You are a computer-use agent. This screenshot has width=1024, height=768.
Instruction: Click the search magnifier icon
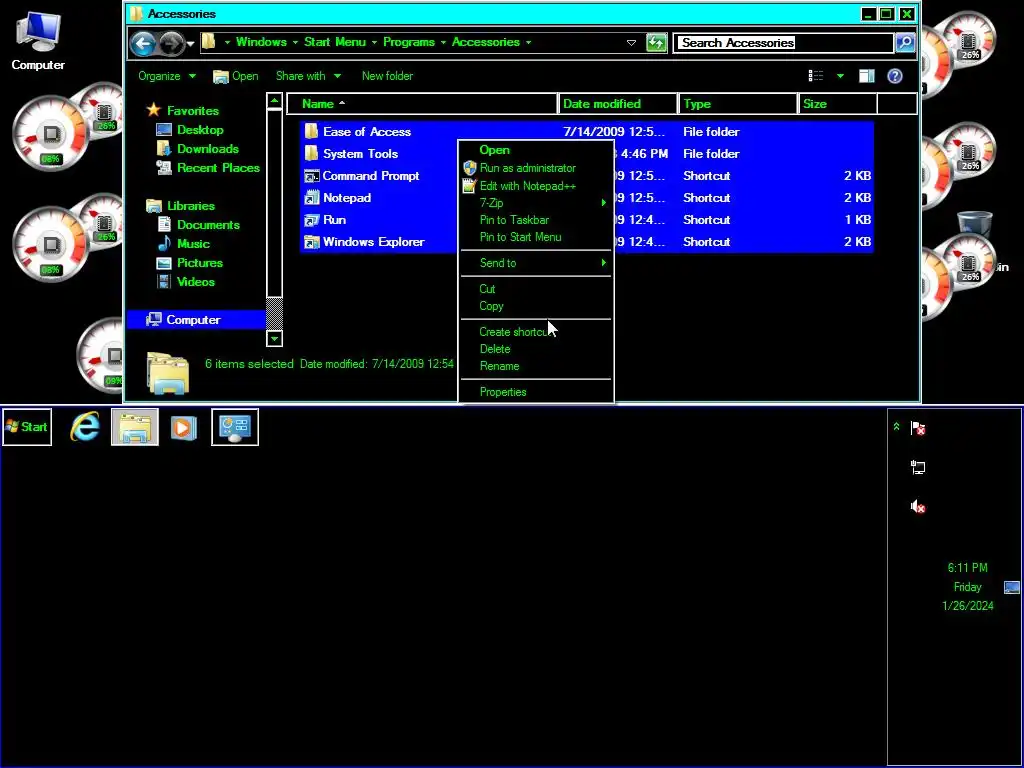pyautogui.click(x=904, y=42)
